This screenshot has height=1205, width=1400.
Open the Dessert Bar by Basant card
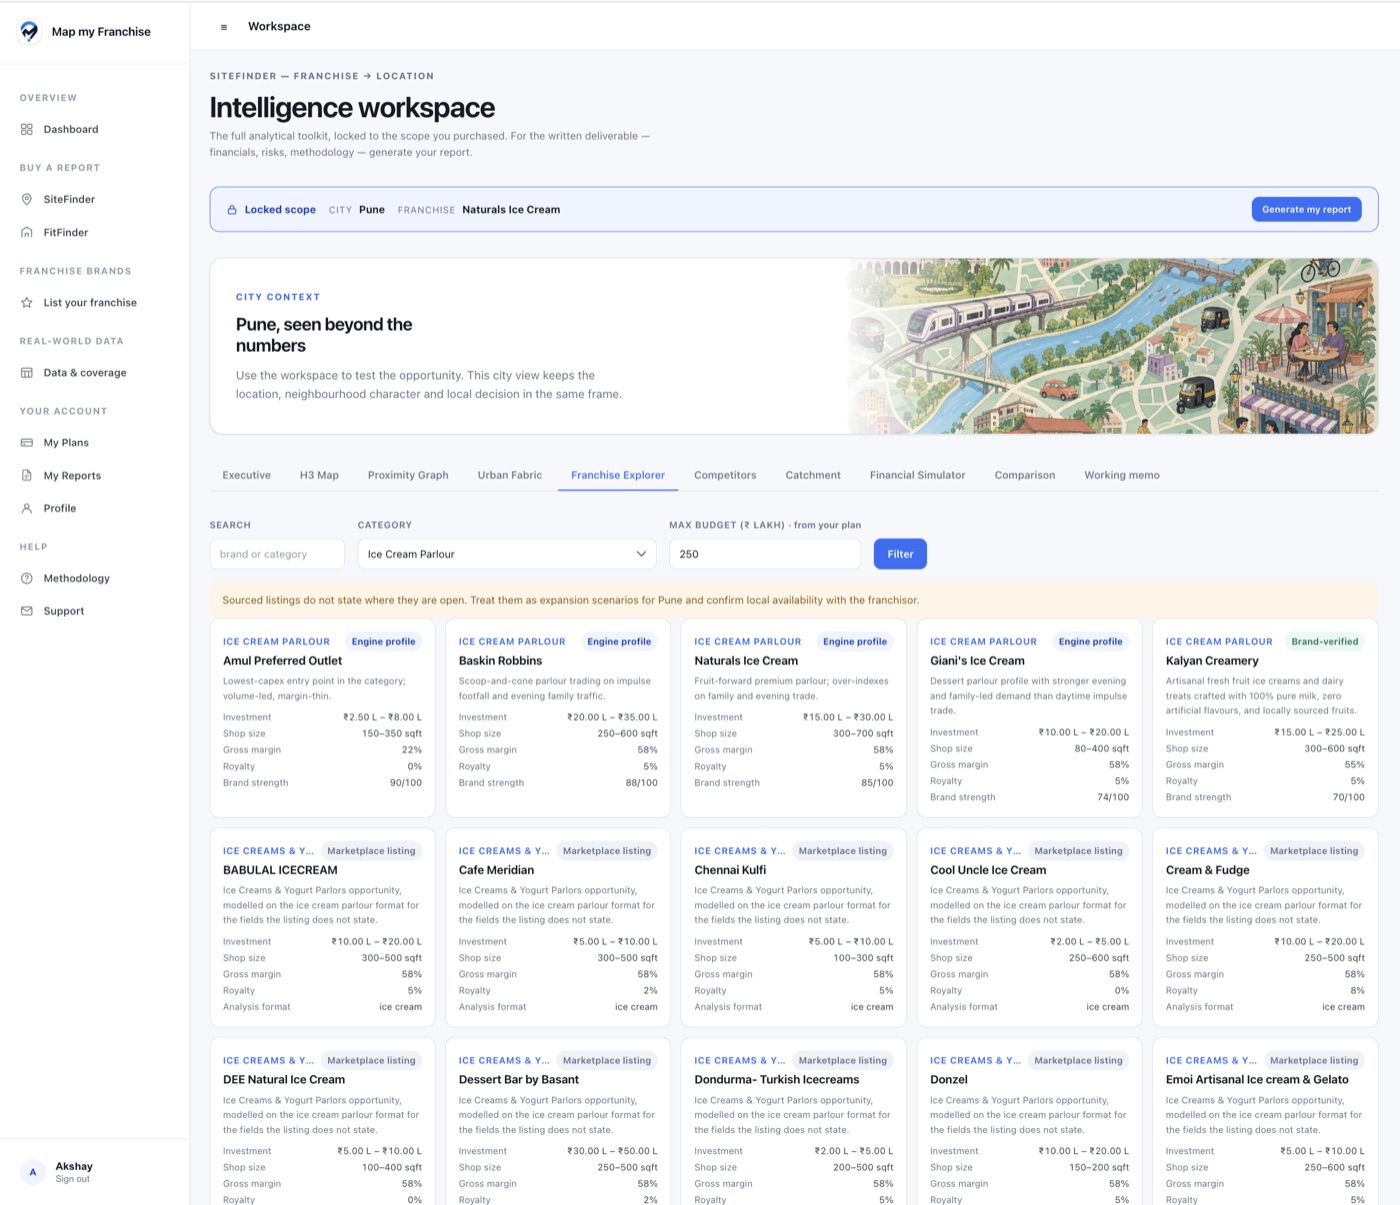coord(558,1122)
